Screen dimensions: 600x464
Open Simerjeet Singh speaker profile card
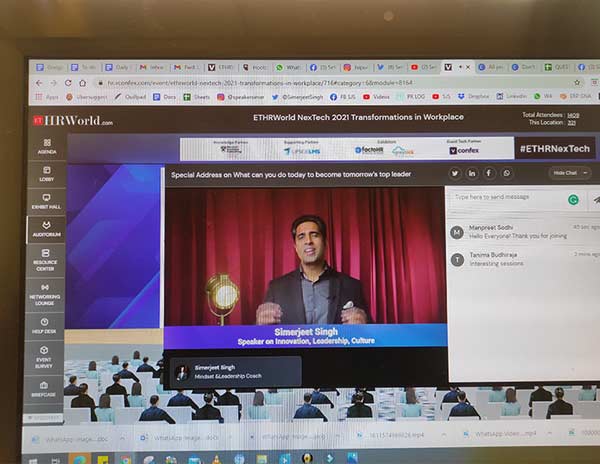(235, 371)
